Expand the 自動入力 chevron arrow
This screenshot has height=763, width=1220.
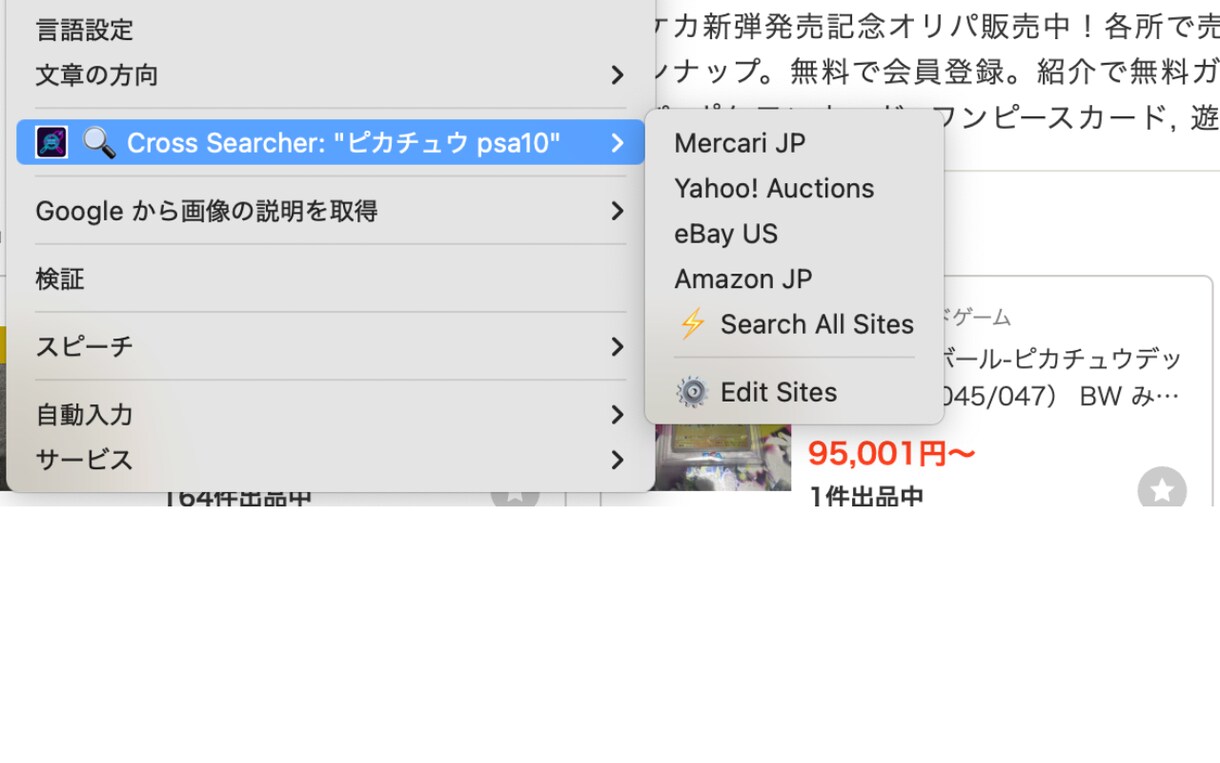coord(618,415)
